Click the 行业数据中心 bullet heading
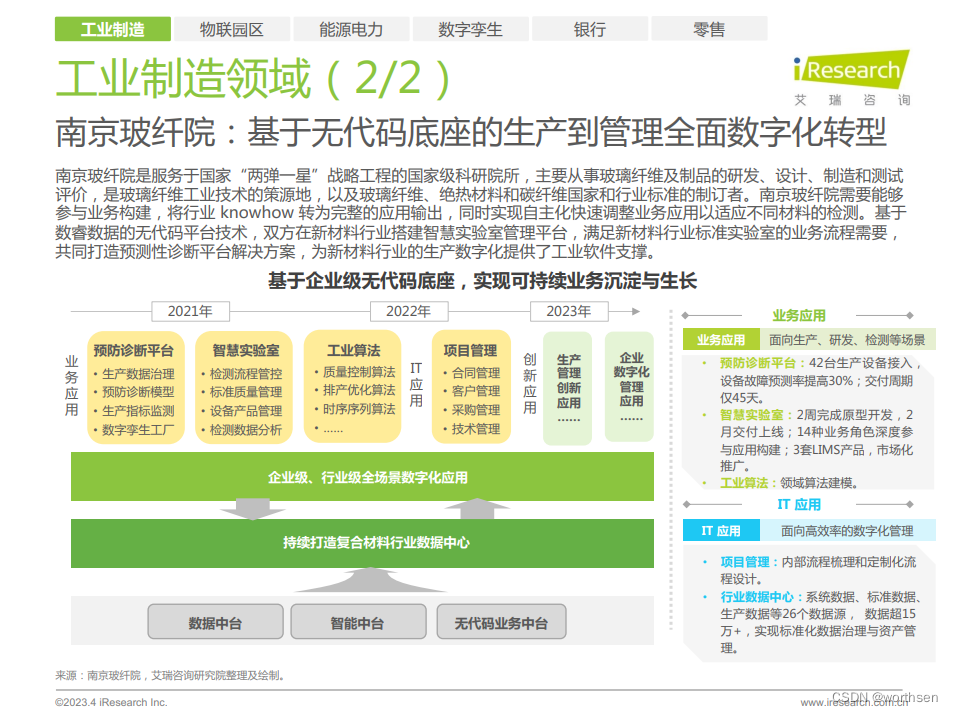Viewport: 953px width, 712px height. point(757,596)
